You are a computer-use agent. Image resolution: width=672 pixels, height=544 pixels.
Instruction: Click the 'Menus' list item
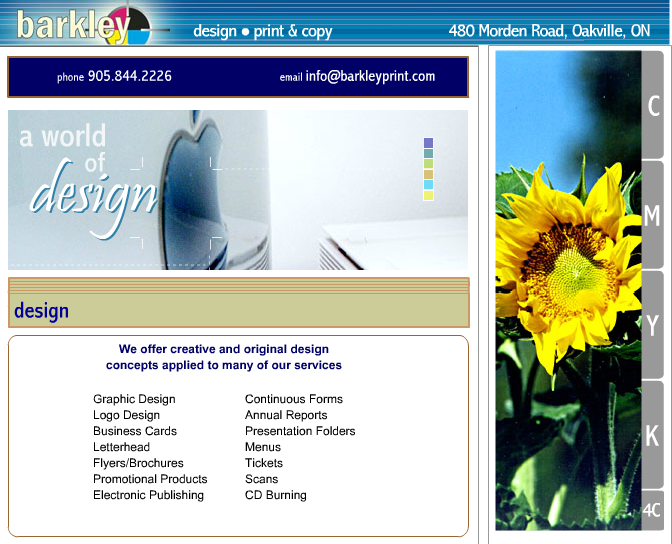click(263, 447)
